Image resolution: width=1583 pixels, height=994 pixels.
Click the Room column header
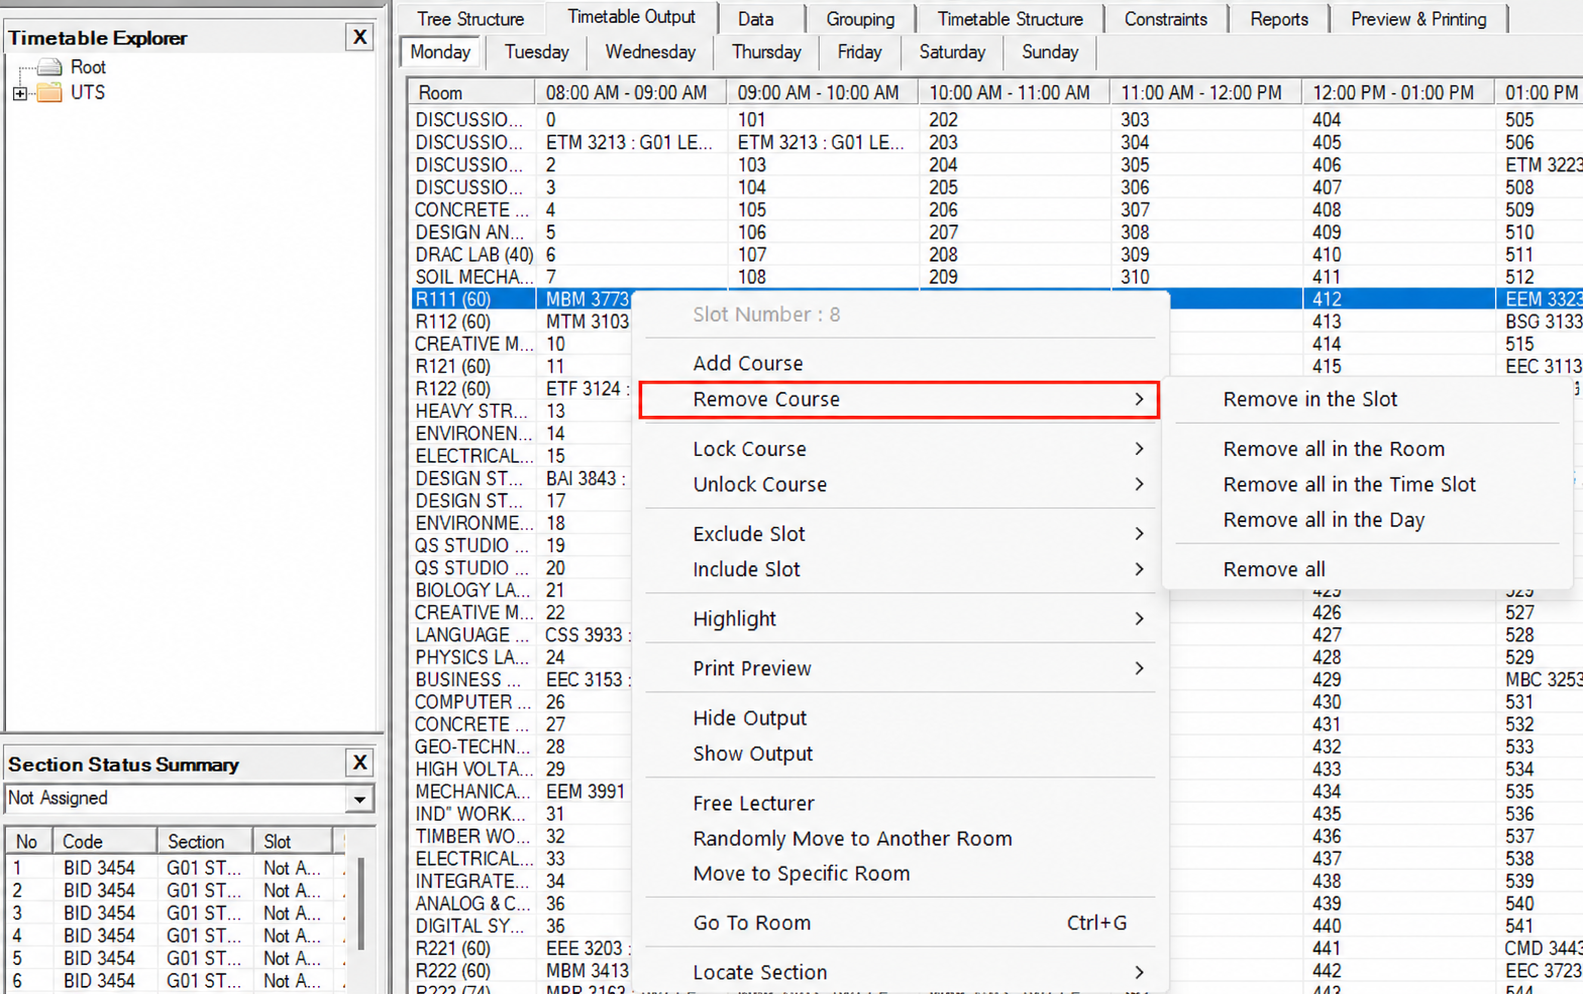point(471,93)
